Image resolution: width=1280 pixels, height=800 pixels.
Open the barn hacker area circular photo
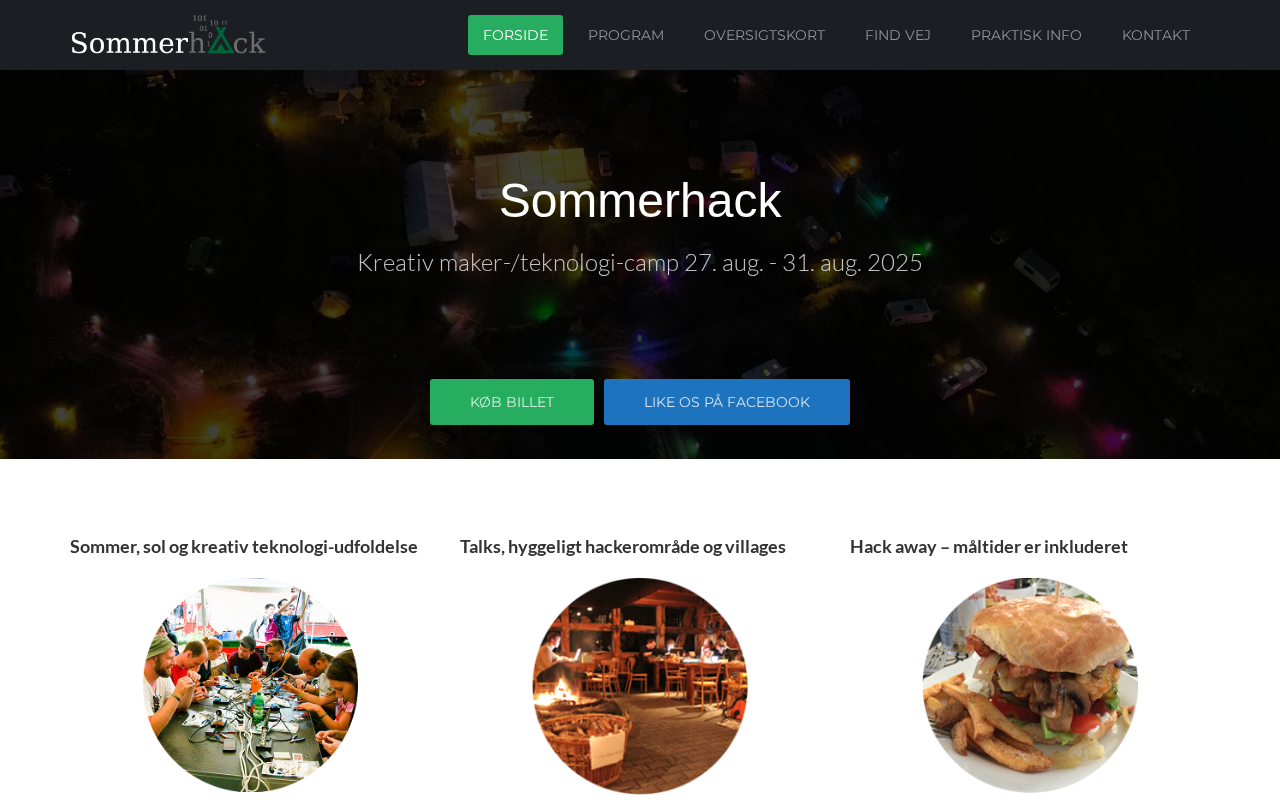640,686
